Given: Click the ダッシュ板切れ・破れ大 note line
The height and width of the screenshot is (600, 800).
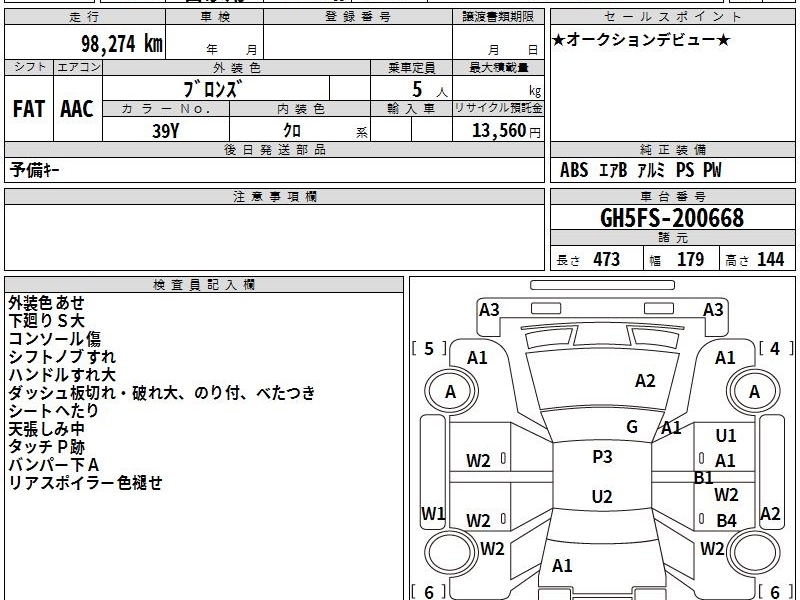Looking at the screenshot, I should [x=162, y=393].
